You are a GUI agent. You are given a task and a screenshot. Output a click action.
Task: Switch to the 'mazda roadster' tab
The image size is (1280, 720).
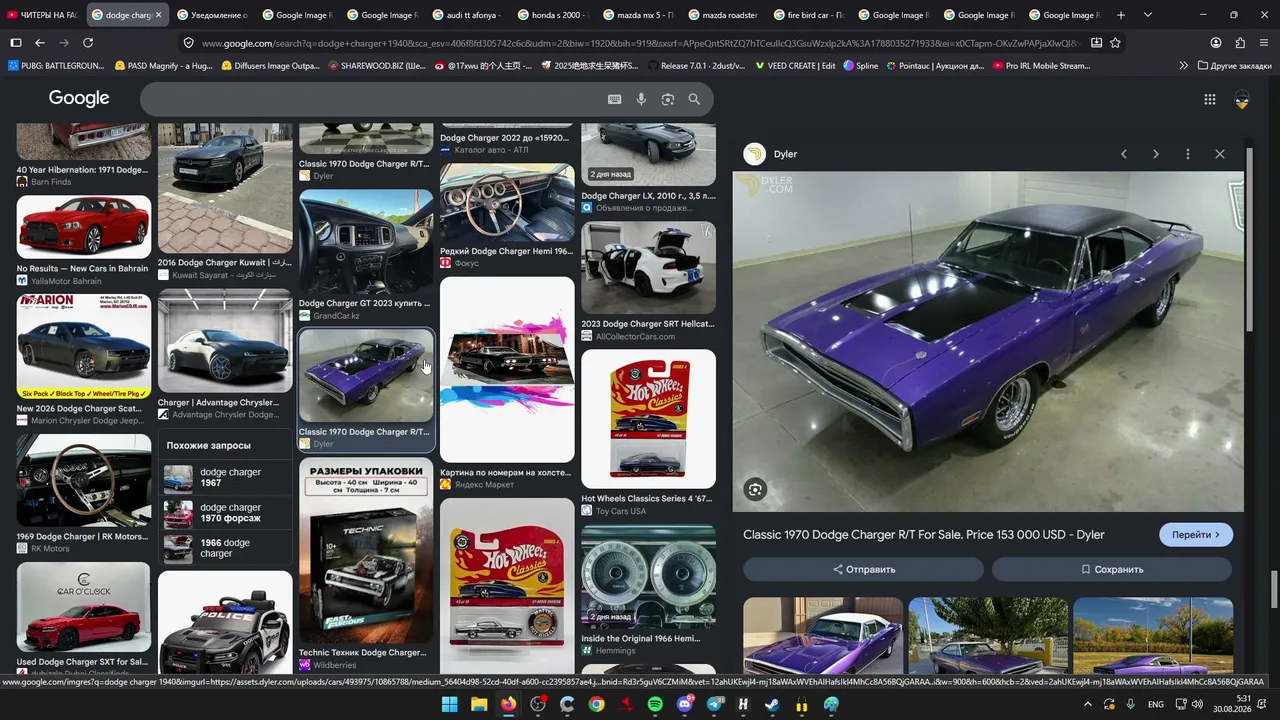pyautogui.click(x=723, y=15)
